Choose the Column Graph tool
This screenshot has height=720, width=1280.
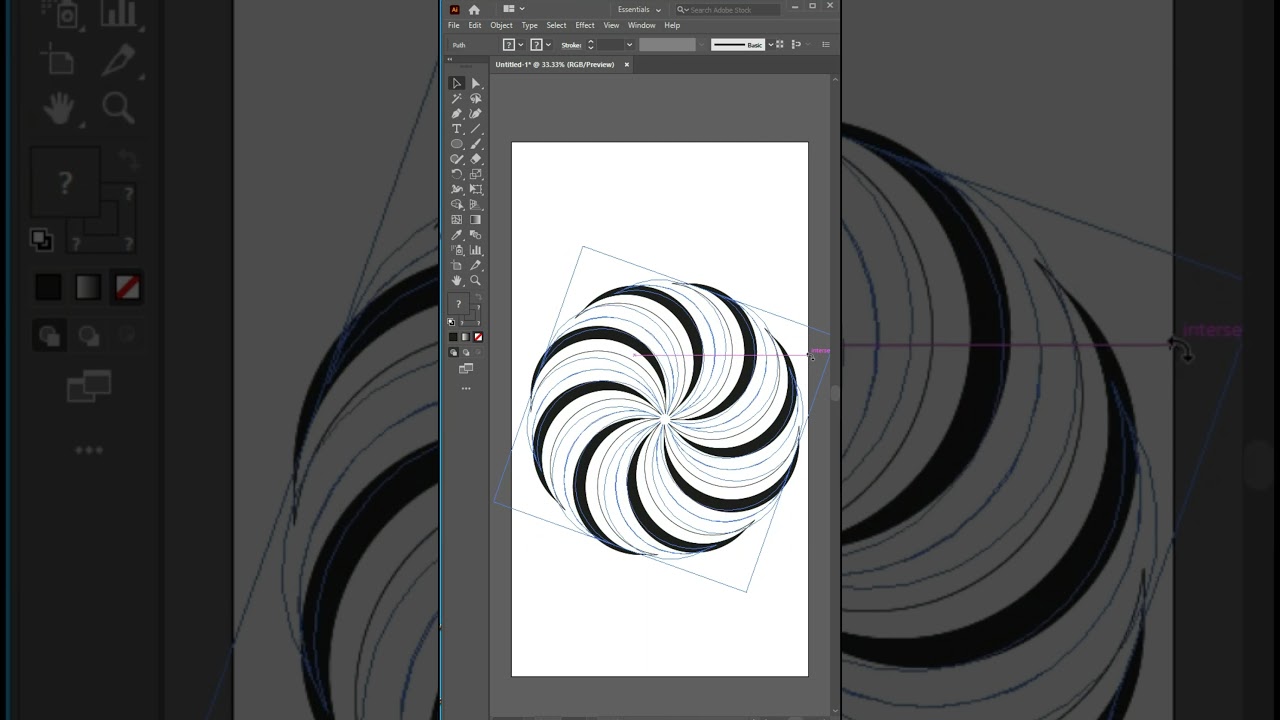point(476,250)
